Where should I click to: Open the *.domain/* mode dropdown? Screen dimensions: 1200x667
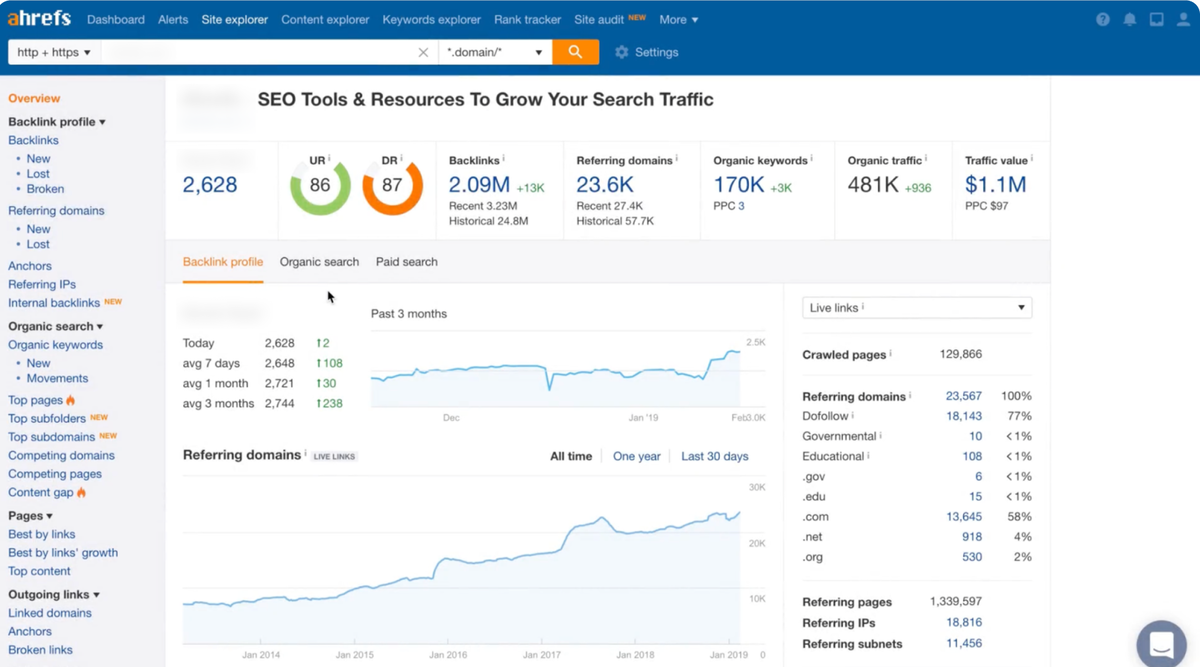point(495,52)
